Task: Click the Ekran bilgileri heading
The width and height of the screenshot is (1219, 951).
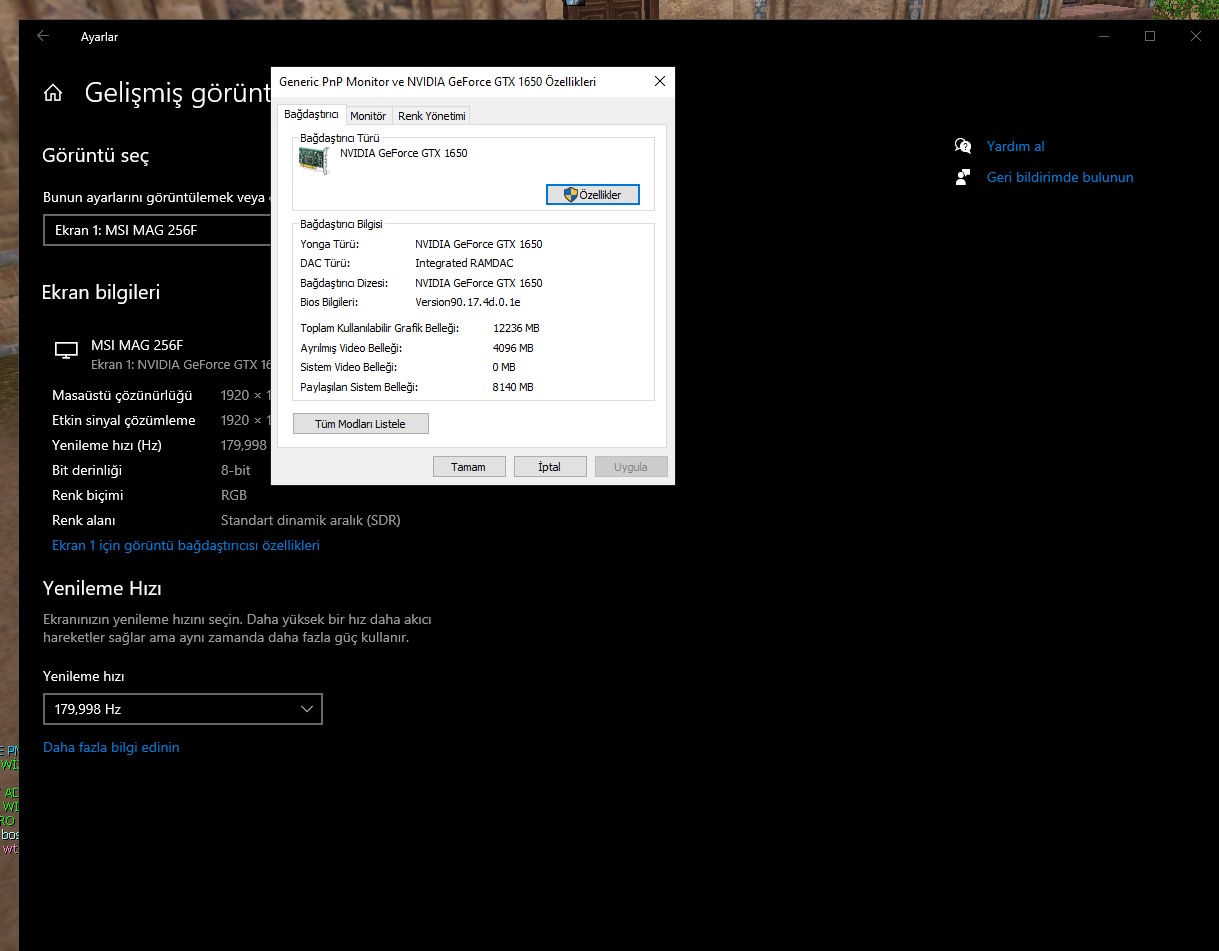Action: (101, 292)
